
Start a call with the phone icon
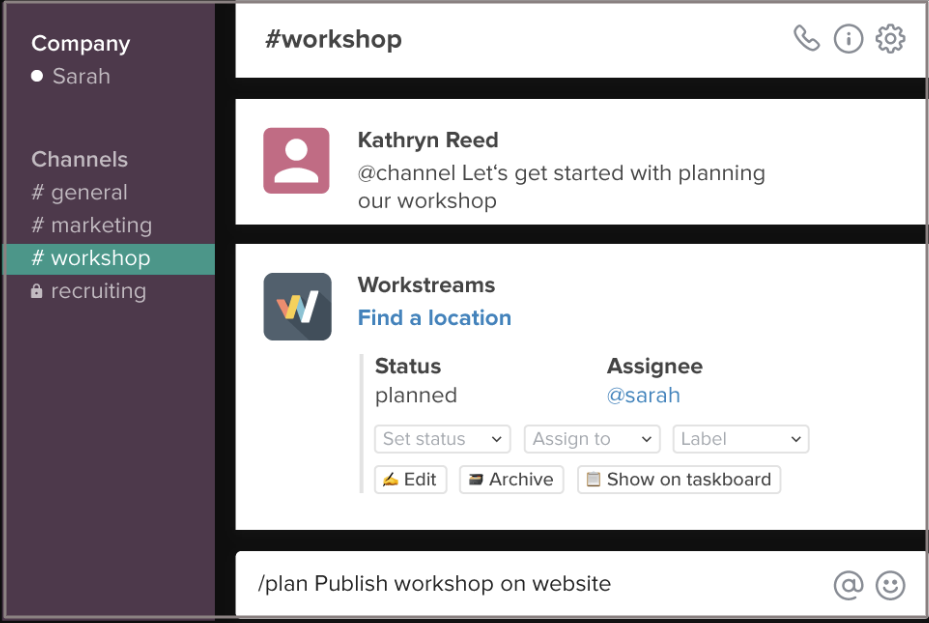(x=806, y=39)
